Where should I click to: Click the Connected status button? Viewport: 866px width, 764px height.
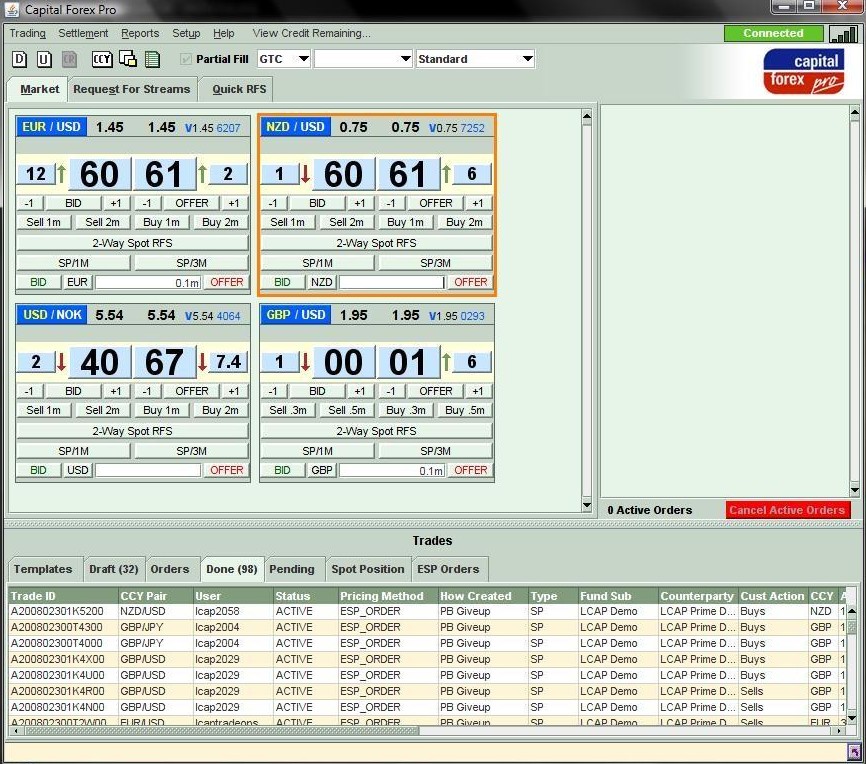coord(773,33)
